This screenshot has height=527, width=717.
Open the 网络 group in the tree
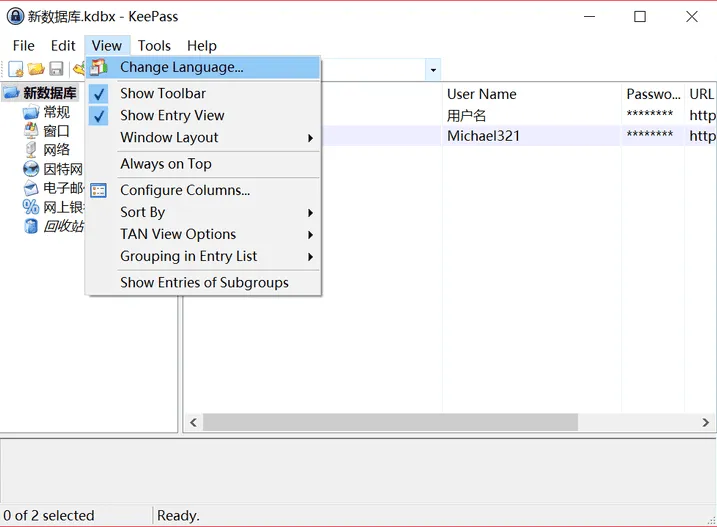tap(56, 150)
